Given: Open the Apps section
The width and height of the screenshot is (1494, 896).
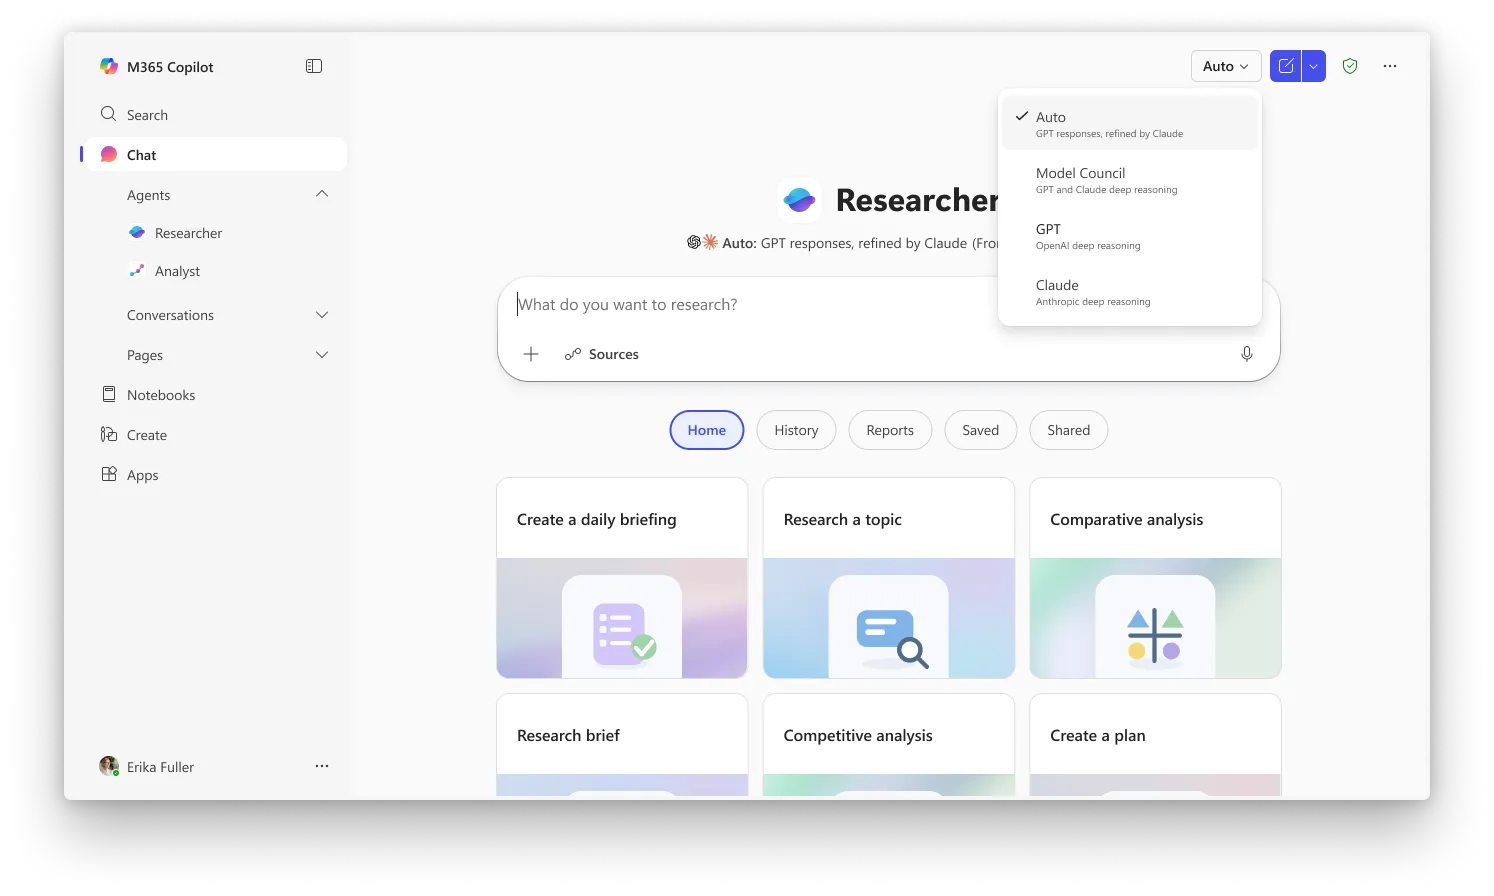Looking at the screenshot, I should pyautogui.click(x=142, y=475).
